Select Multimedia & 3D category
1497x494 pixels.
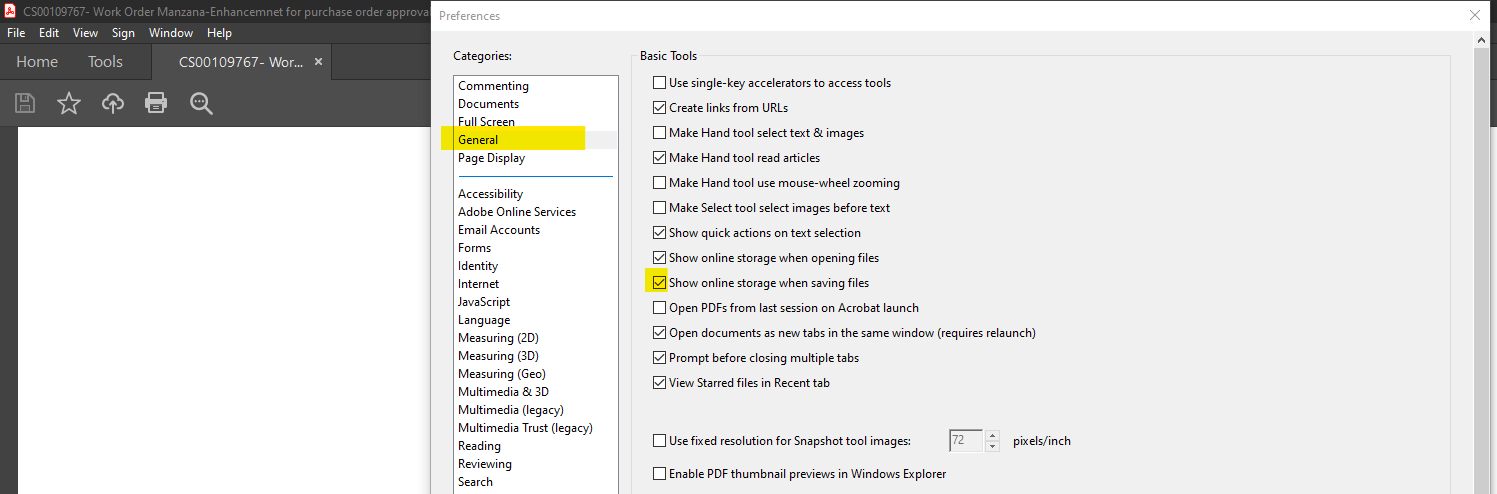tap(503, 392)
